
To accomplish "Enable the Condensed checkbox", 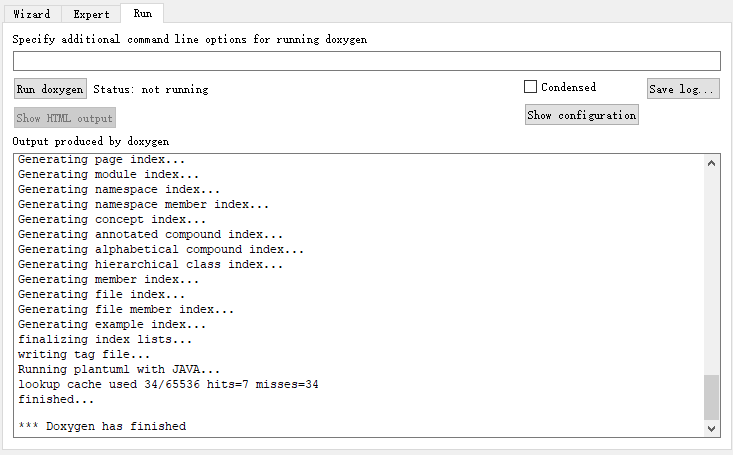I will 531,87.
